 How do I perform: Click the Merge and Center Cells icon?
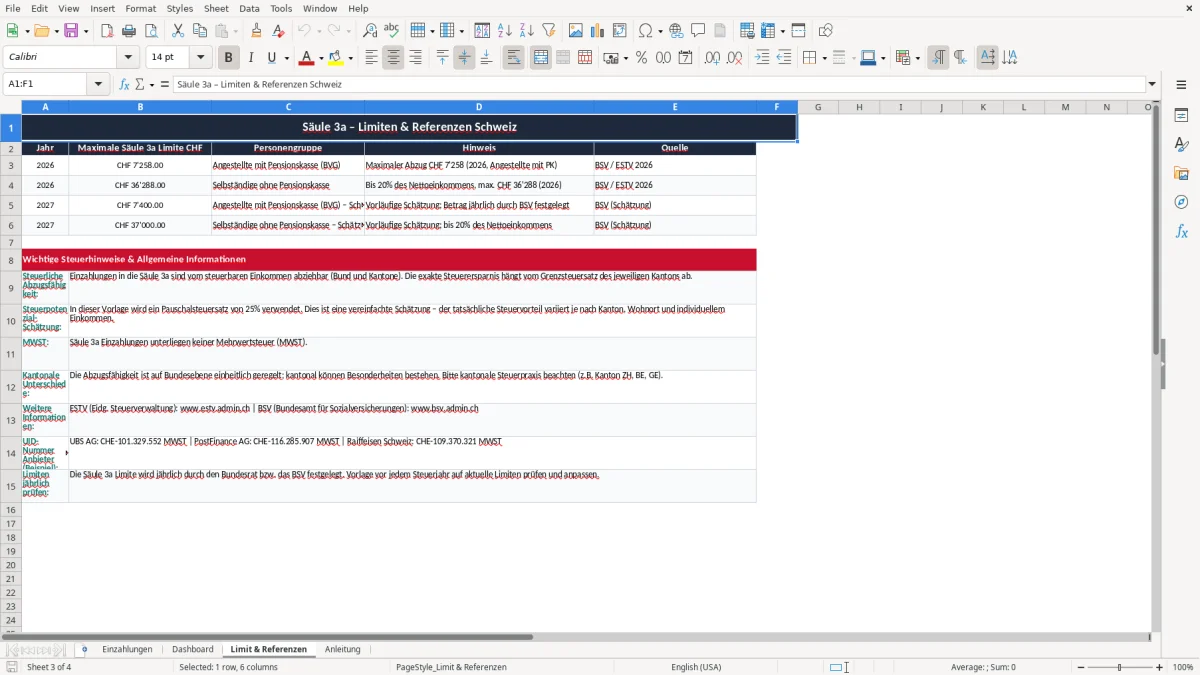point(541,58)
